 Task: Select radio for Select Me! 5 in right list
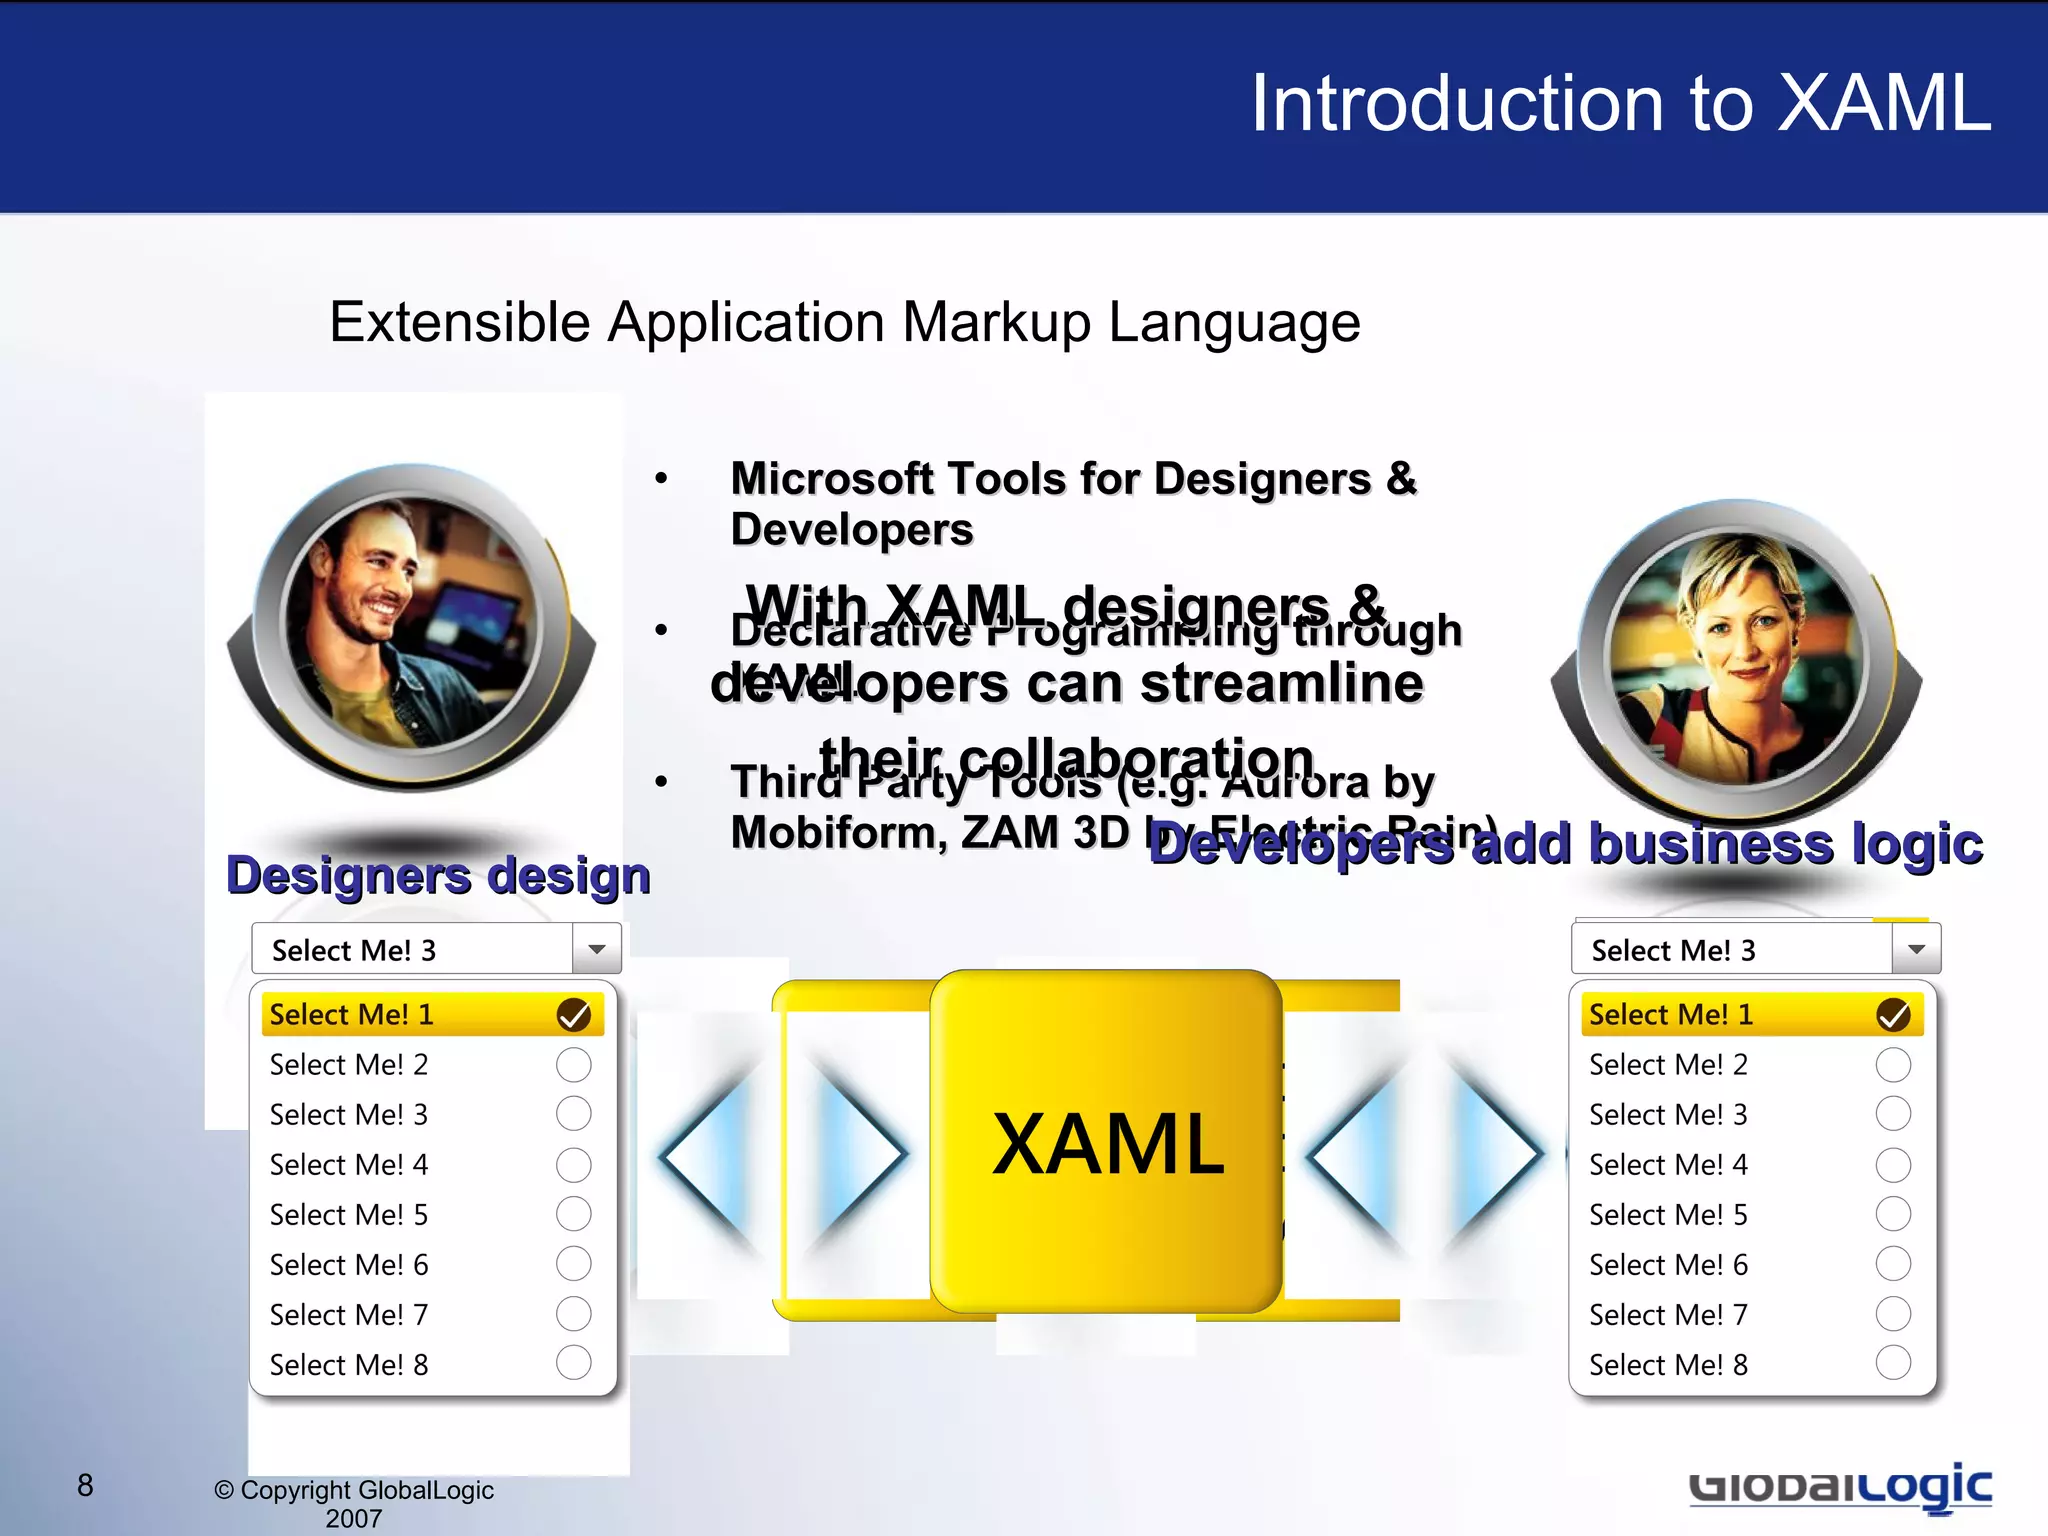(1892, 1214)
